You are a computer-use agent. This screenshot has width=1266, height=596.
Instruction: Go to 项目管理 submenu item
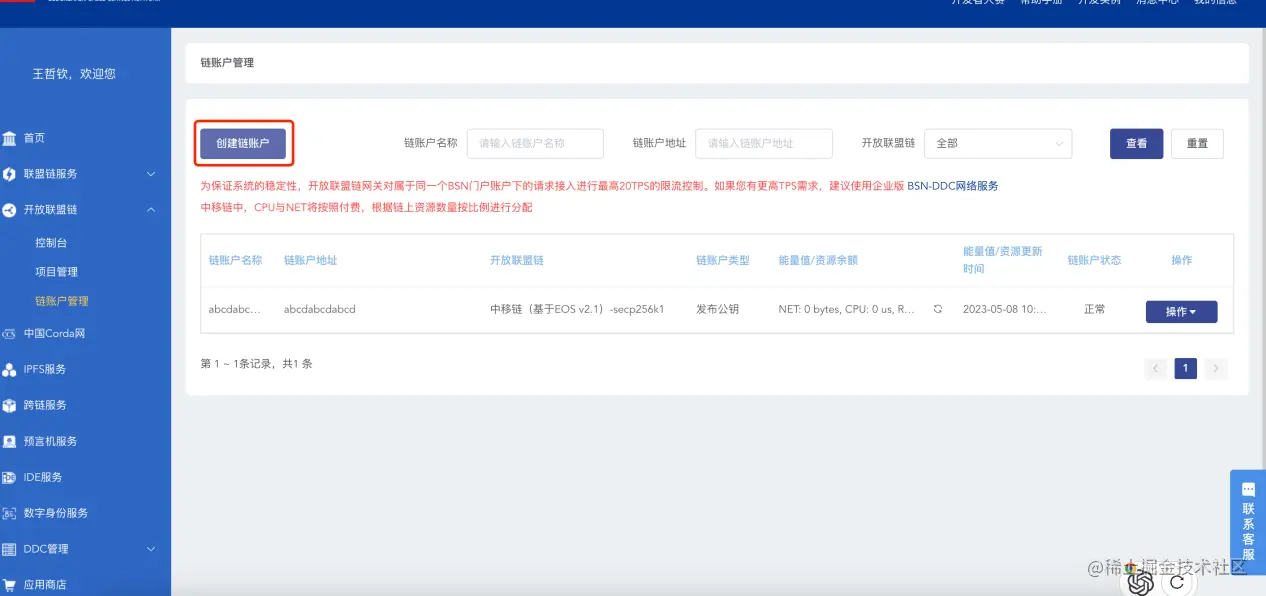click(56, 272)
